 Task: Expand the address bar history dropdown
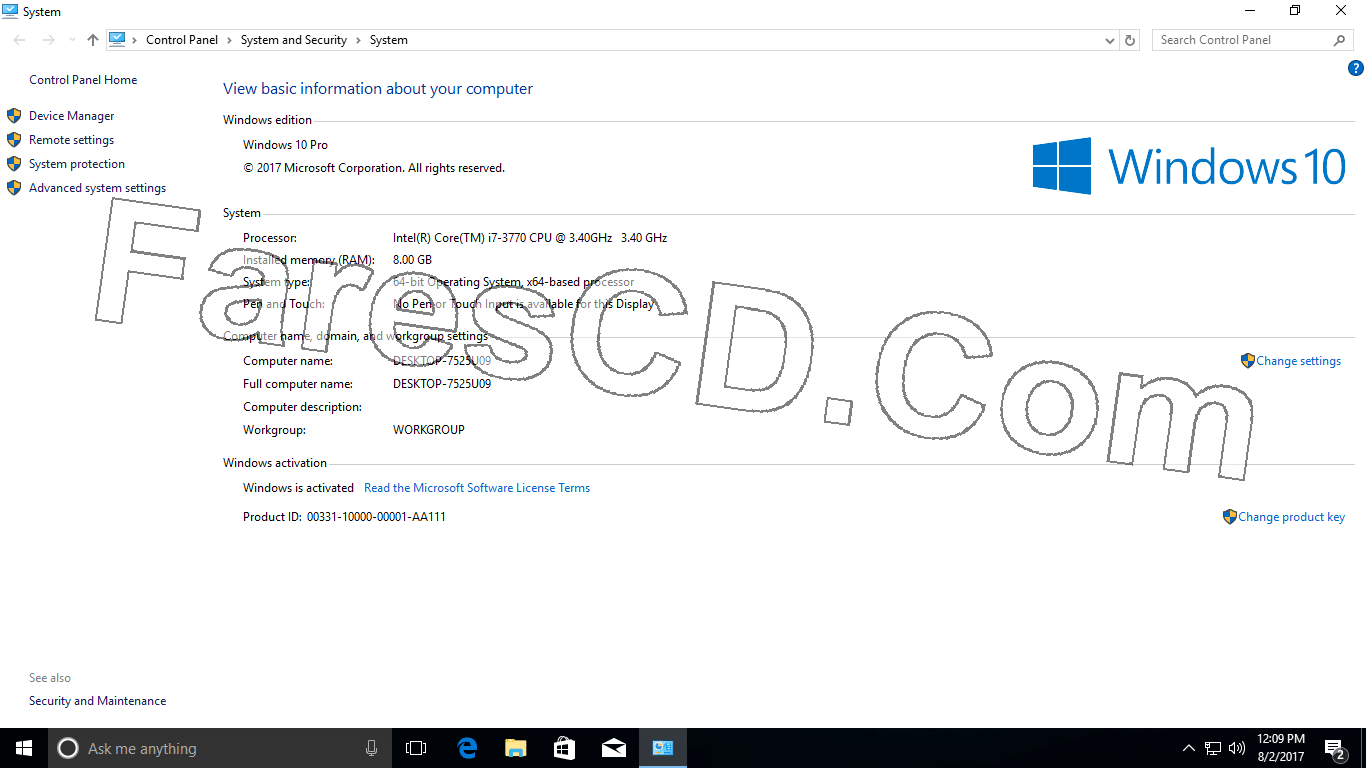[1110, 40]
